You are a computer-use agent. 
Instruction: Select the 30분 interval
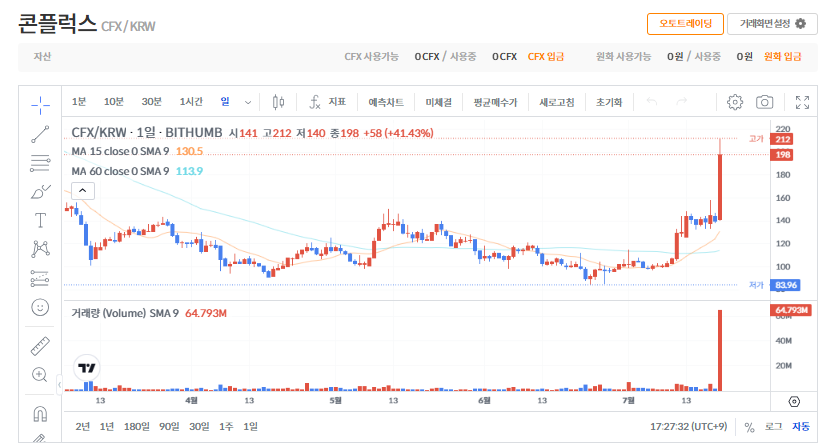coord(151,102)
